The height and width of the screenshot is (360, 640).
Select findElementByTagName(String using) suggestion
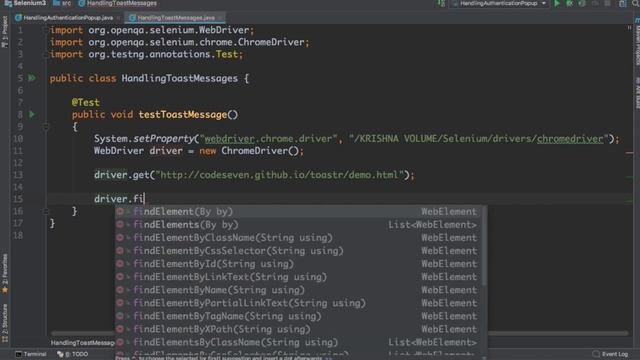299,316
